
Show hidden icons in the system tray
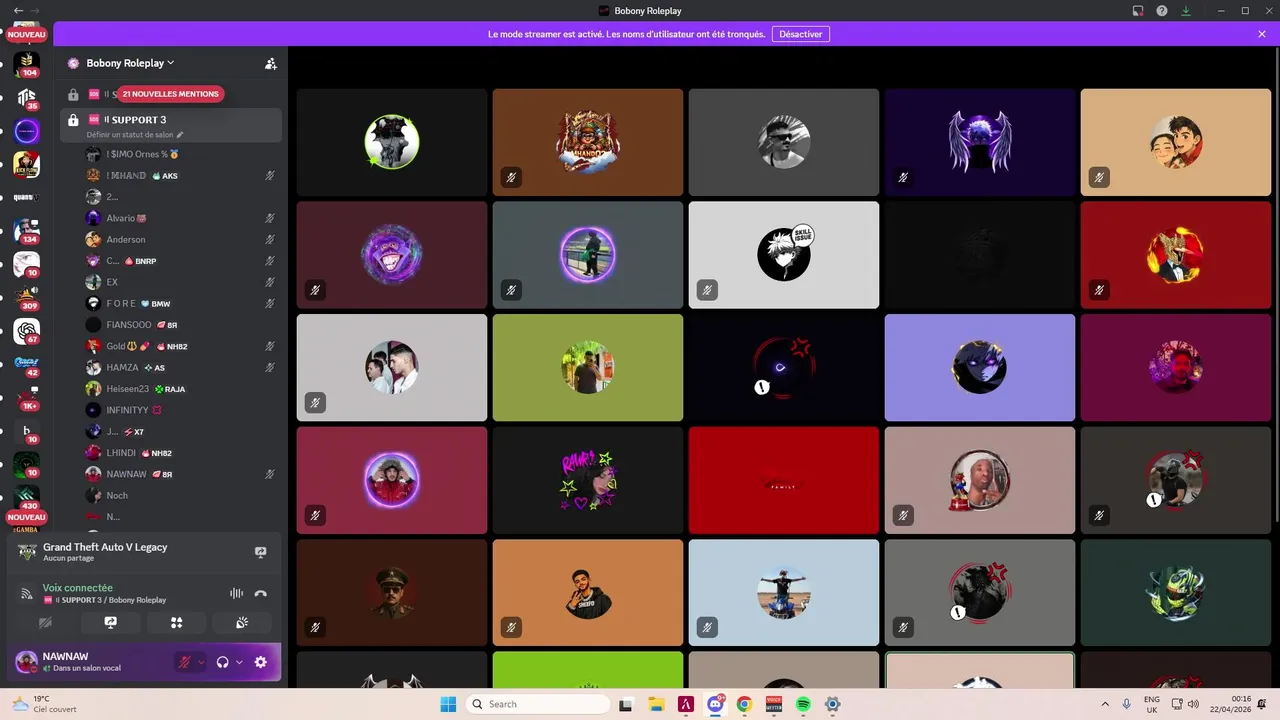point(1105,704)
